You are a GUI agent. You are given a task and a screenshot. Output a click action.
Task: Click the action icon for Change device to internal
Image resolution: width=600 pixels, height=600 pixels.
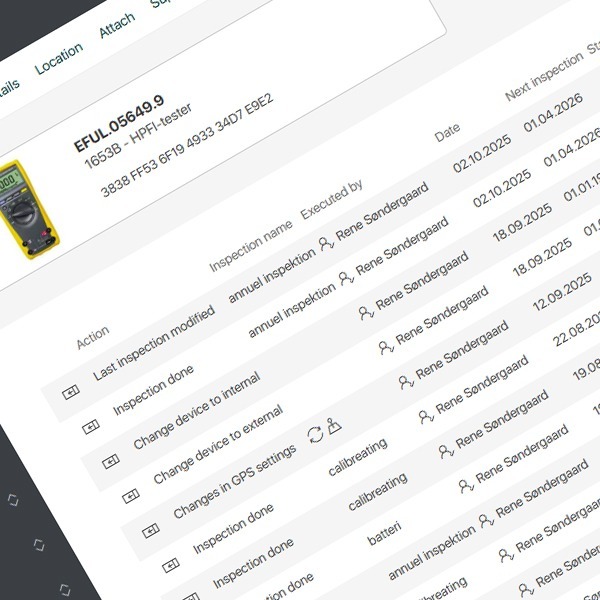(110, 461)
